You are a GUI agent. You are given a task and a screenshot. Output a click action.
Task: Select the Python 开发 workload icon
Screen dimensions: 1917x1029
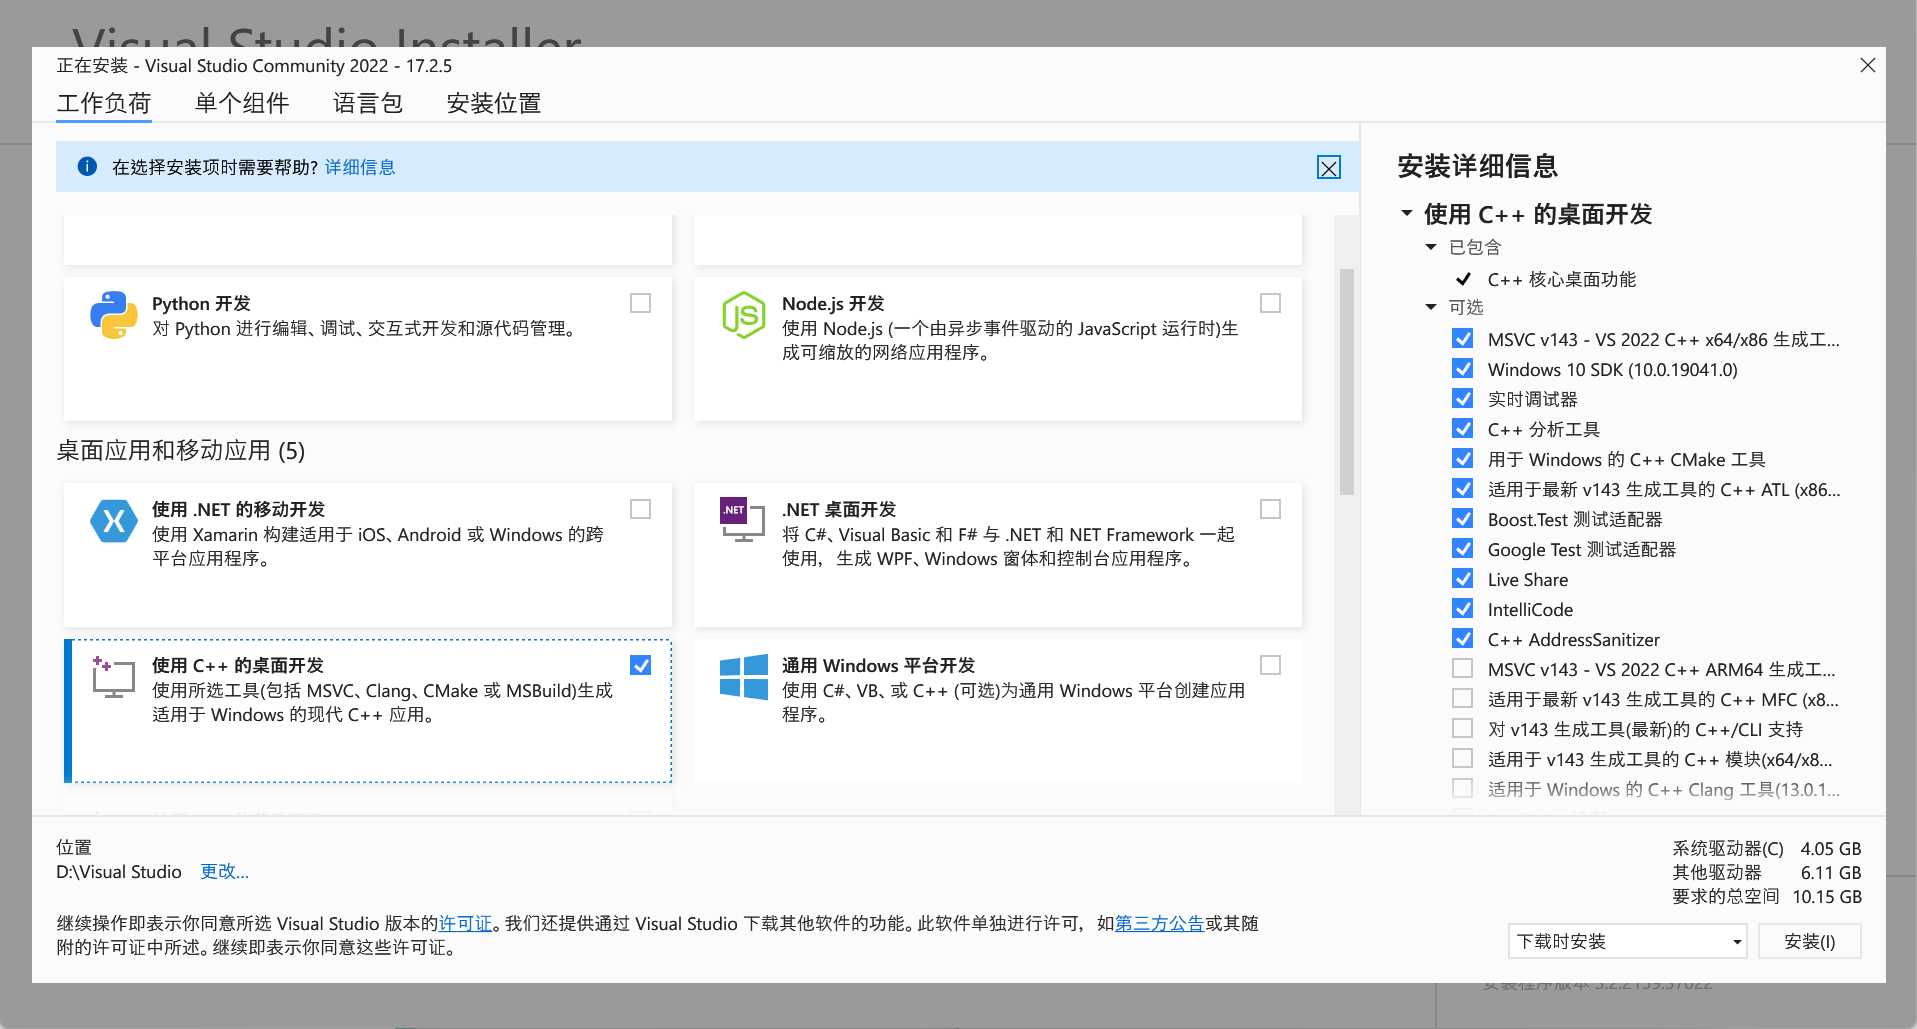pos(113,315)
